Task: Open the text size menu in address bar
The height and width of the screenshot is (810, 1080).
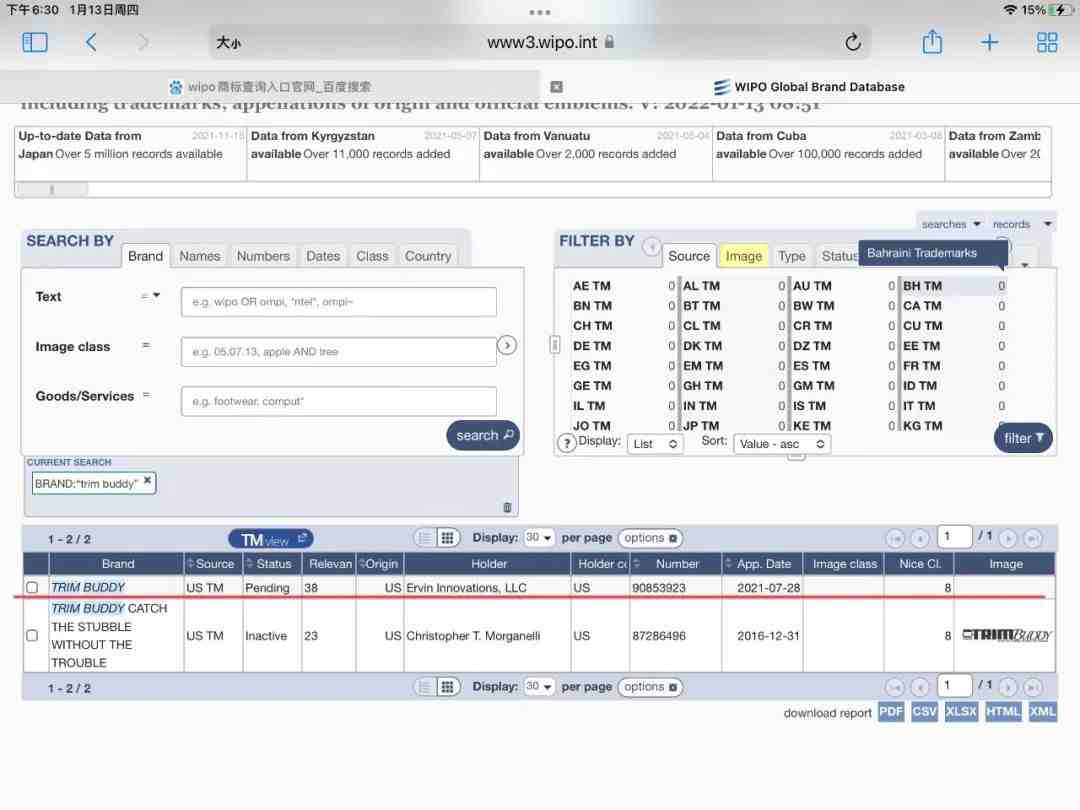Action: click(229, 43)
